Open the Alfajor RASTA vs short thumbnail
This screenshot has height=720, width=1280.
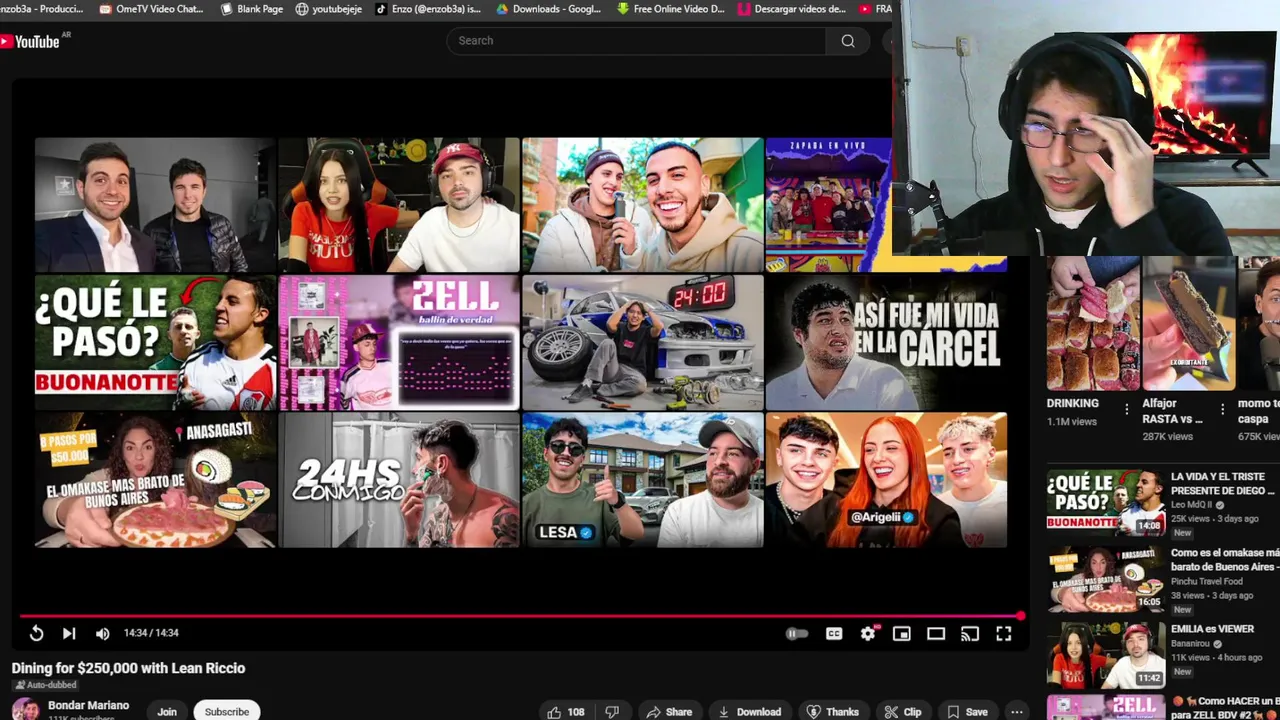click(1189, 323)
